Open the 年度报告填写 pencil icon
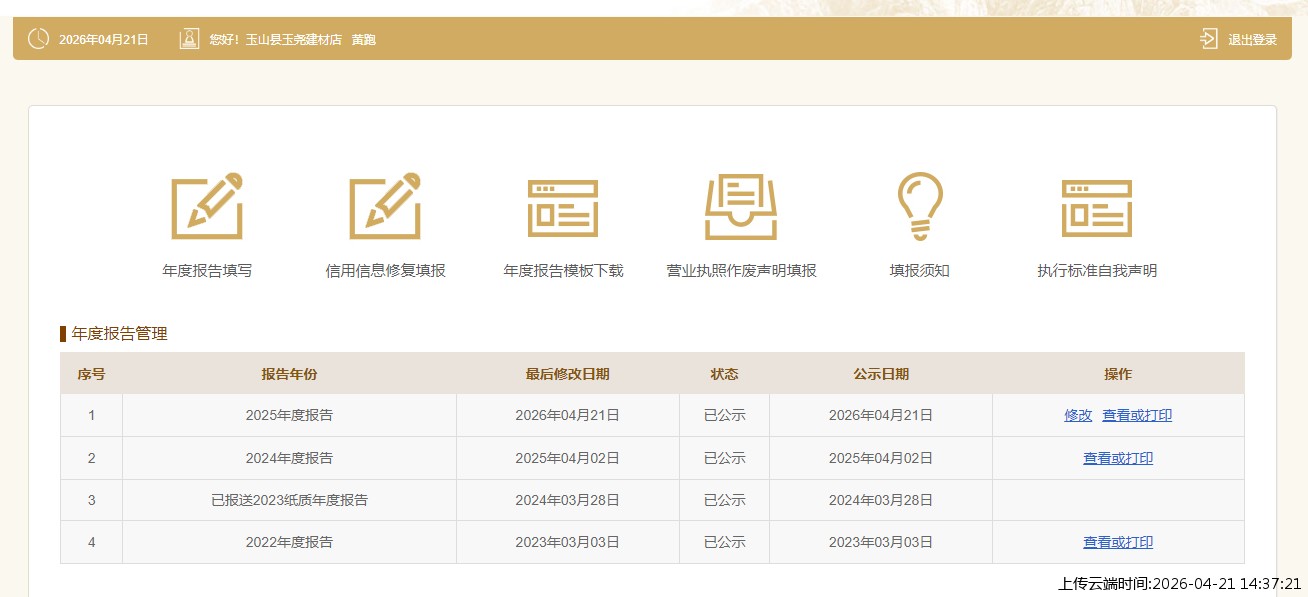The height and width of the screenshot is (597, 1308). [x=207, y=206]
